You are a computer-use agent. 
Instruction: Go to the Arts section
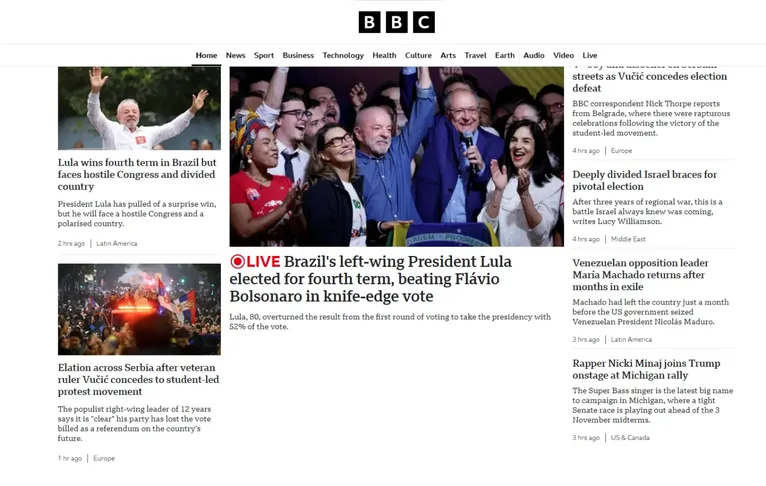[448, 56]
